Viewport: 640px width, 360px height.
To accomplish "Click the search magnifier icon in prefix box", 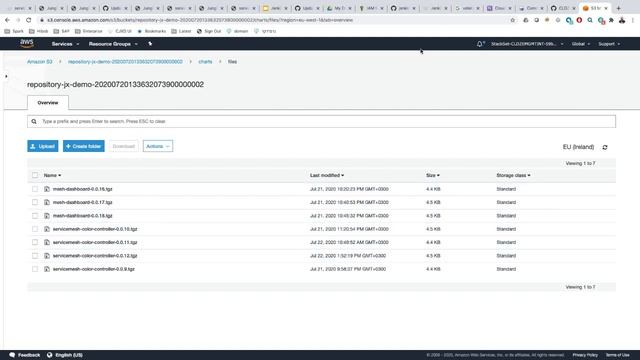I will point(34,121).
